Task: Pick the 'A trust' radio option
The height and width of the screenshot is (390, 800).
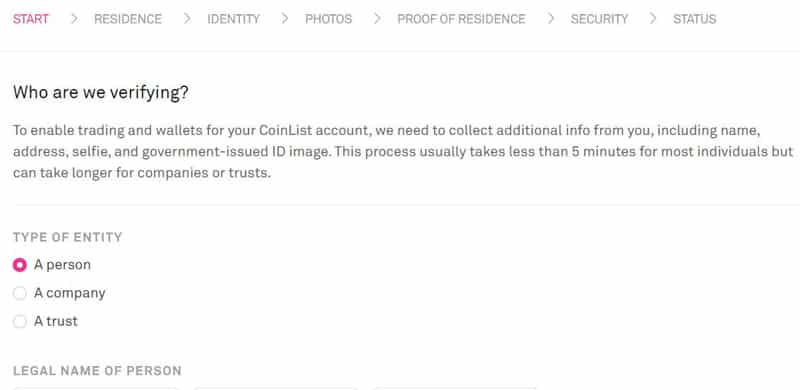Action: (x=19, y=321)
